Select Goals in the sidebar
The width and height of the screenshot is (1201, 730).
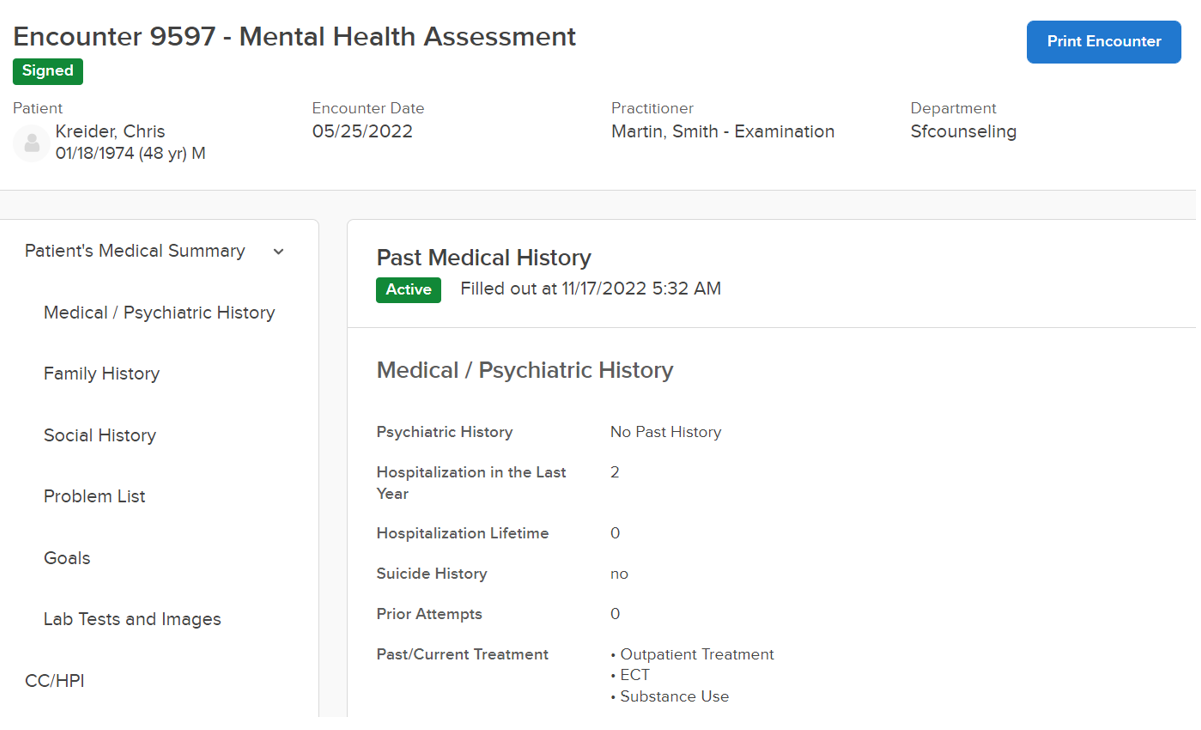point(67,558)
